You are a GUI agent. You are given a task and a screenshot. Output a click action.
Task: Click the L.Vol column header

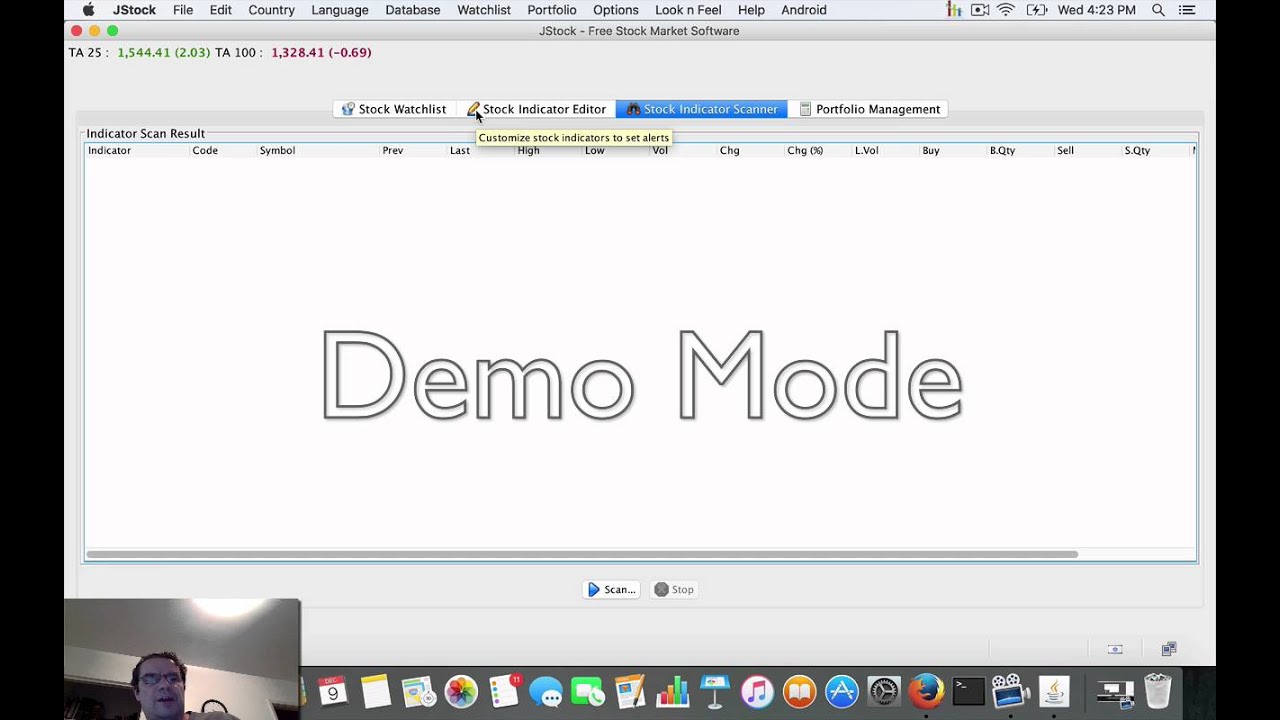885,150
